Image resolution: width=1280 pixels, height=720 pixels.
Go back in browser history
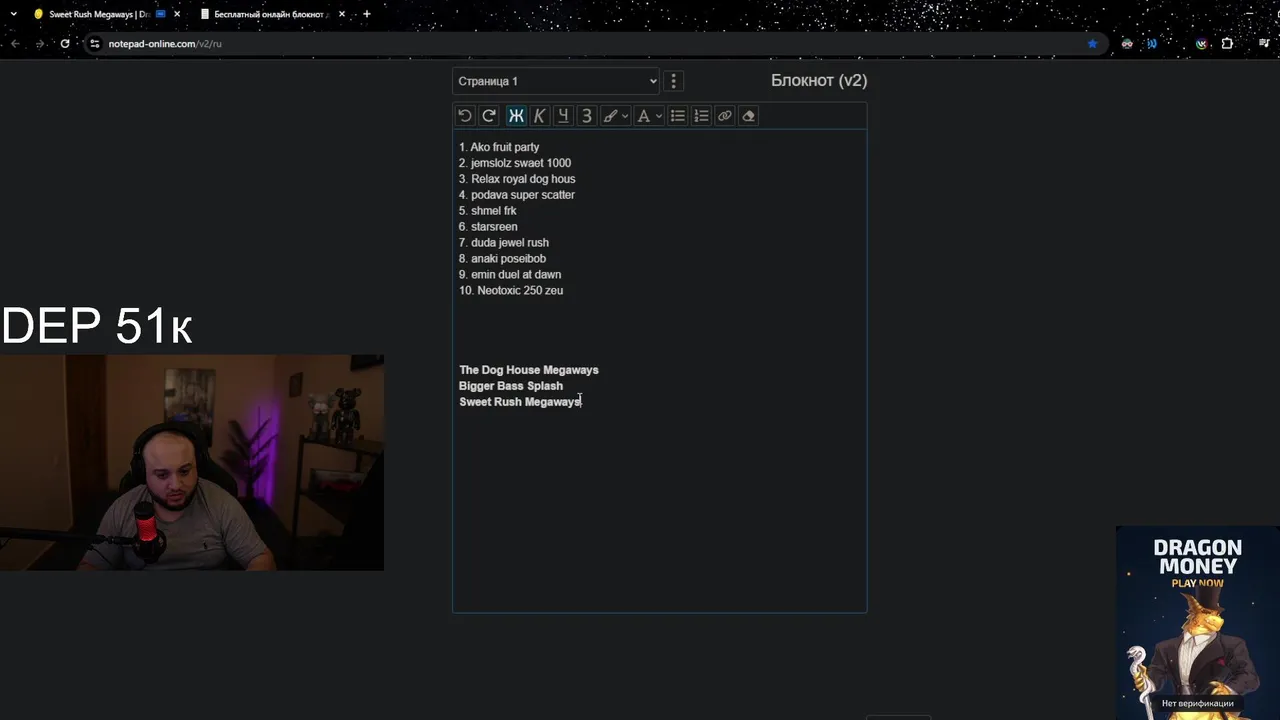pyautogui.click(x=15, y=44)
